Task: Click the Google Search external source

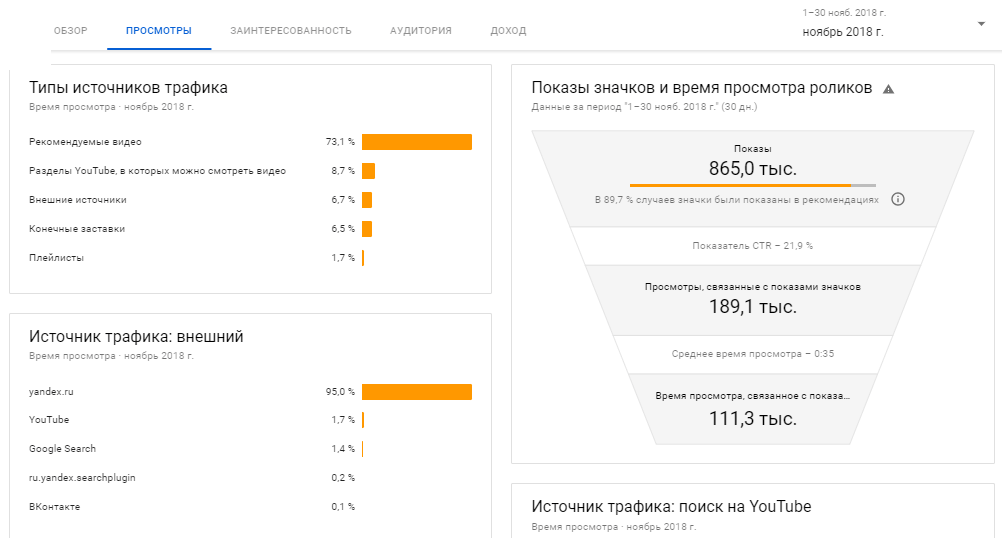Action: pos(63,449)
